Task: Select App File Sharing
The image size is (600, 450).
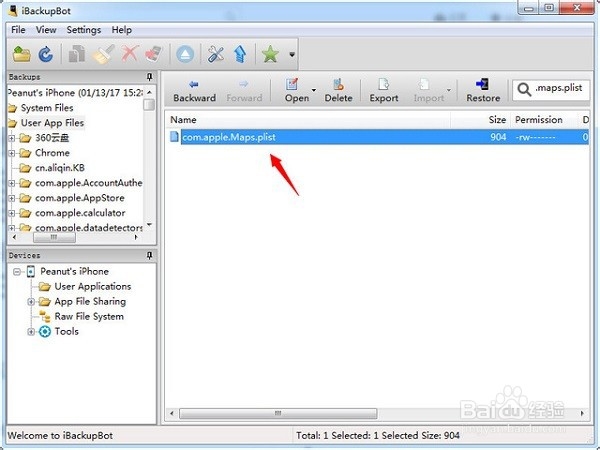Action: click(90, 302)
